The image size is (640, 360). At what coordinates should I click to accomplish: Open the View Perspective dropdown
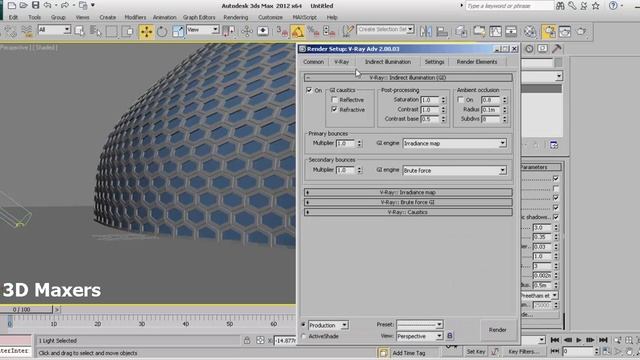tap(420, 336)
